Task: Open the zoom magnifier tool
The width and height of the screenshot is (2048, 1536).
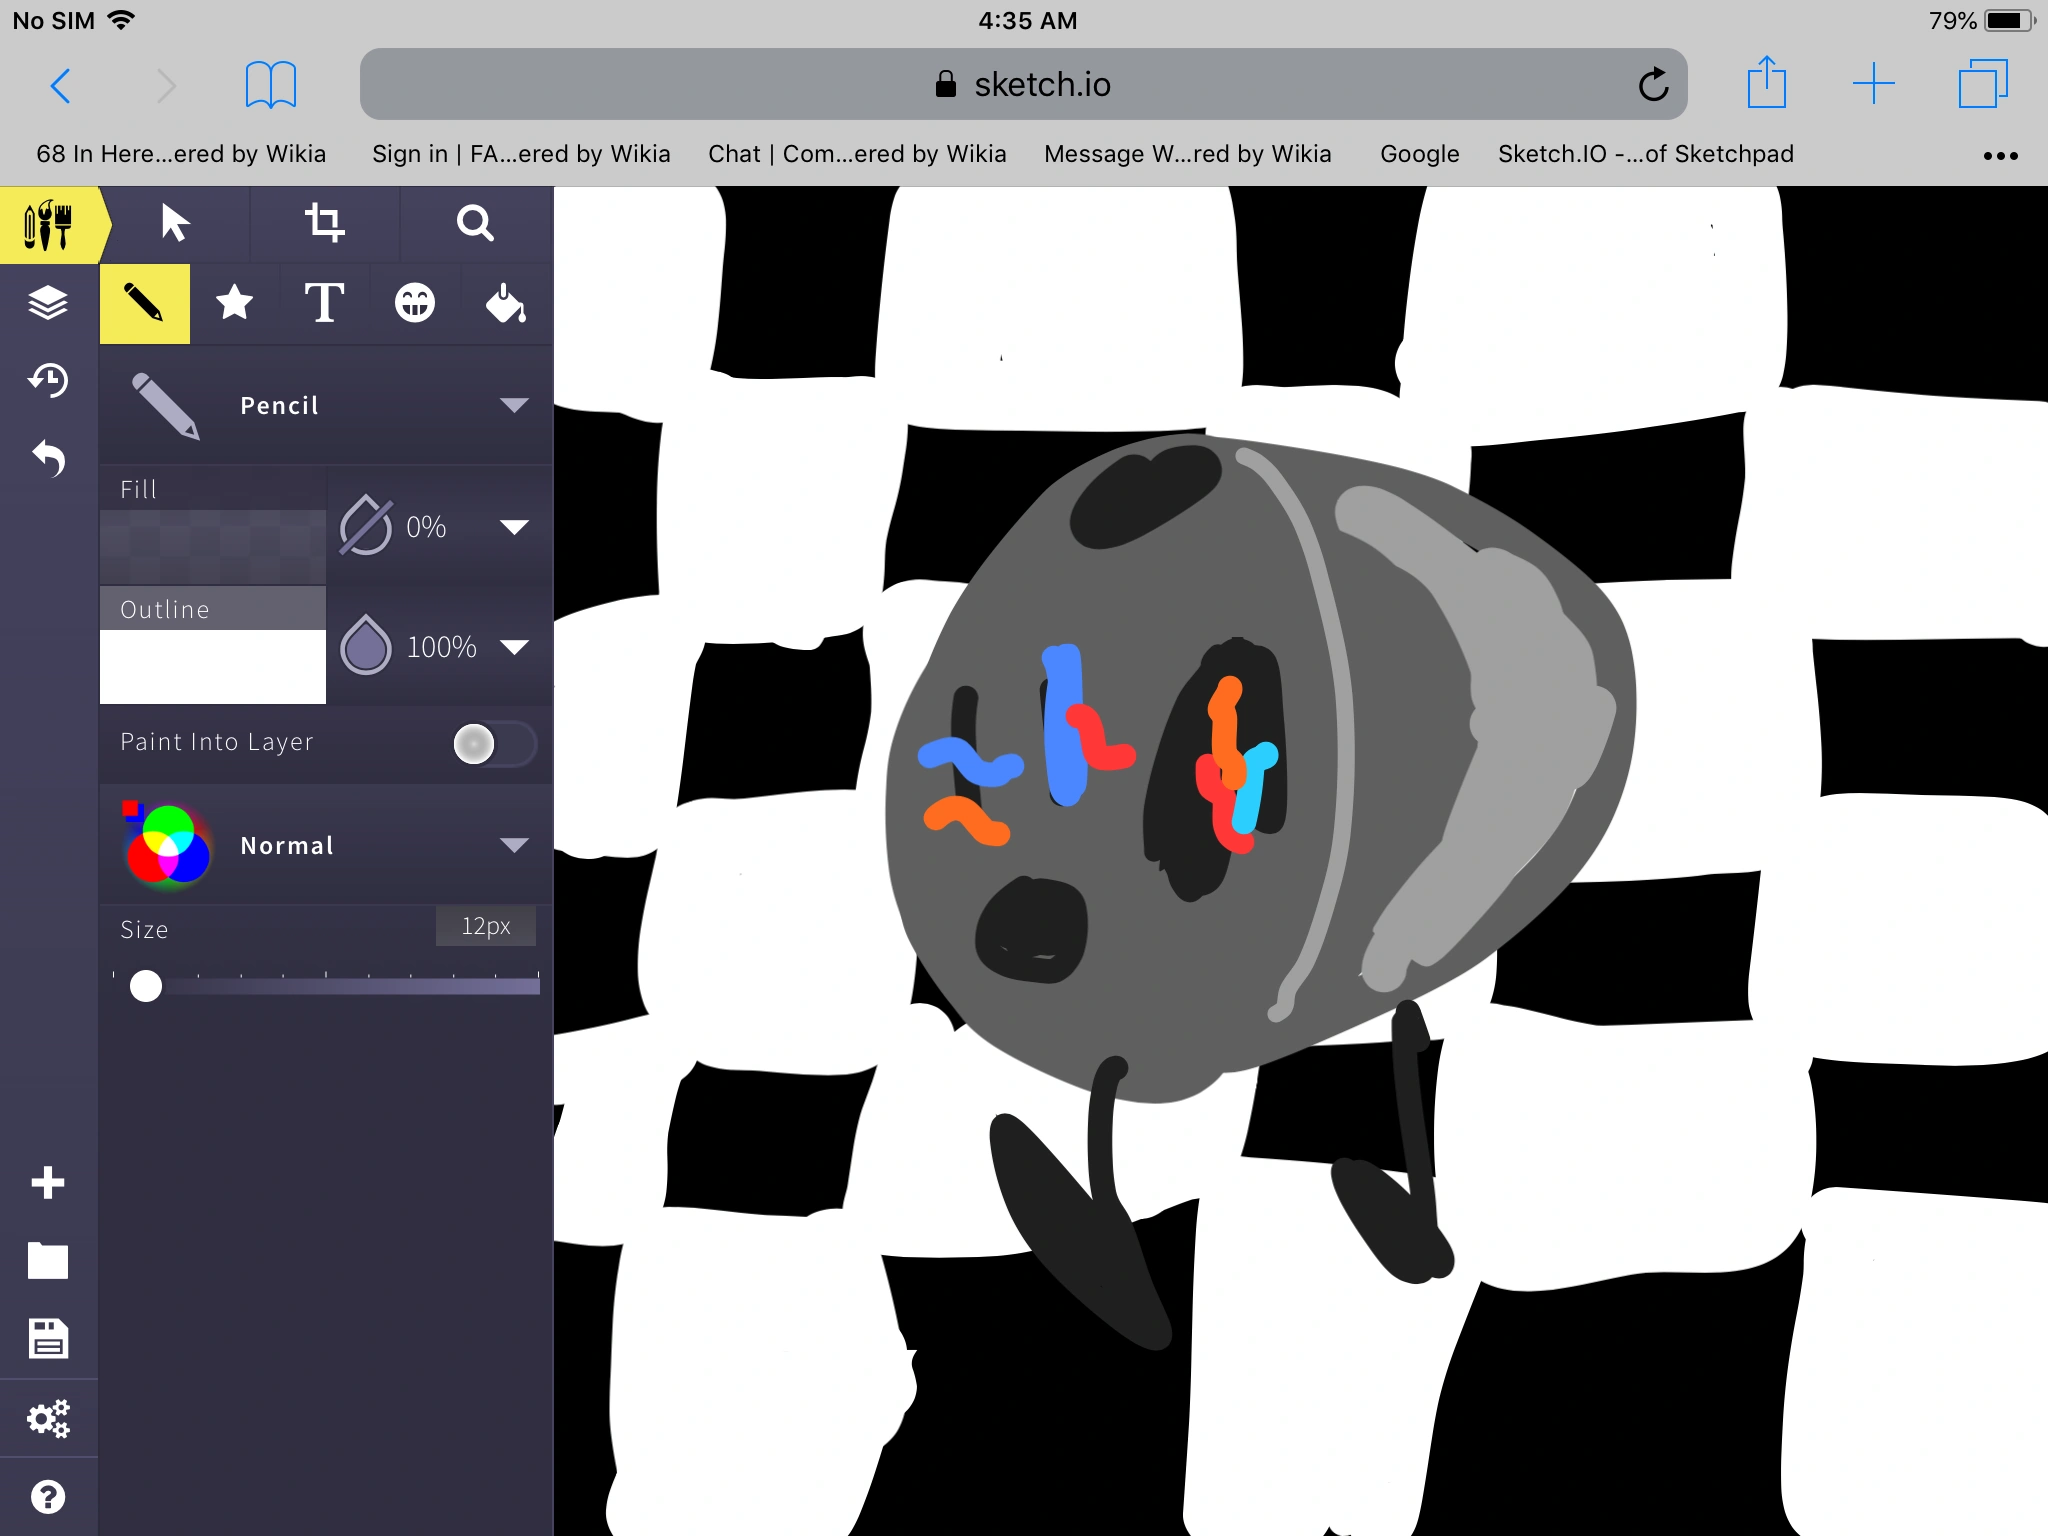Action: click(x=475, y=223)
